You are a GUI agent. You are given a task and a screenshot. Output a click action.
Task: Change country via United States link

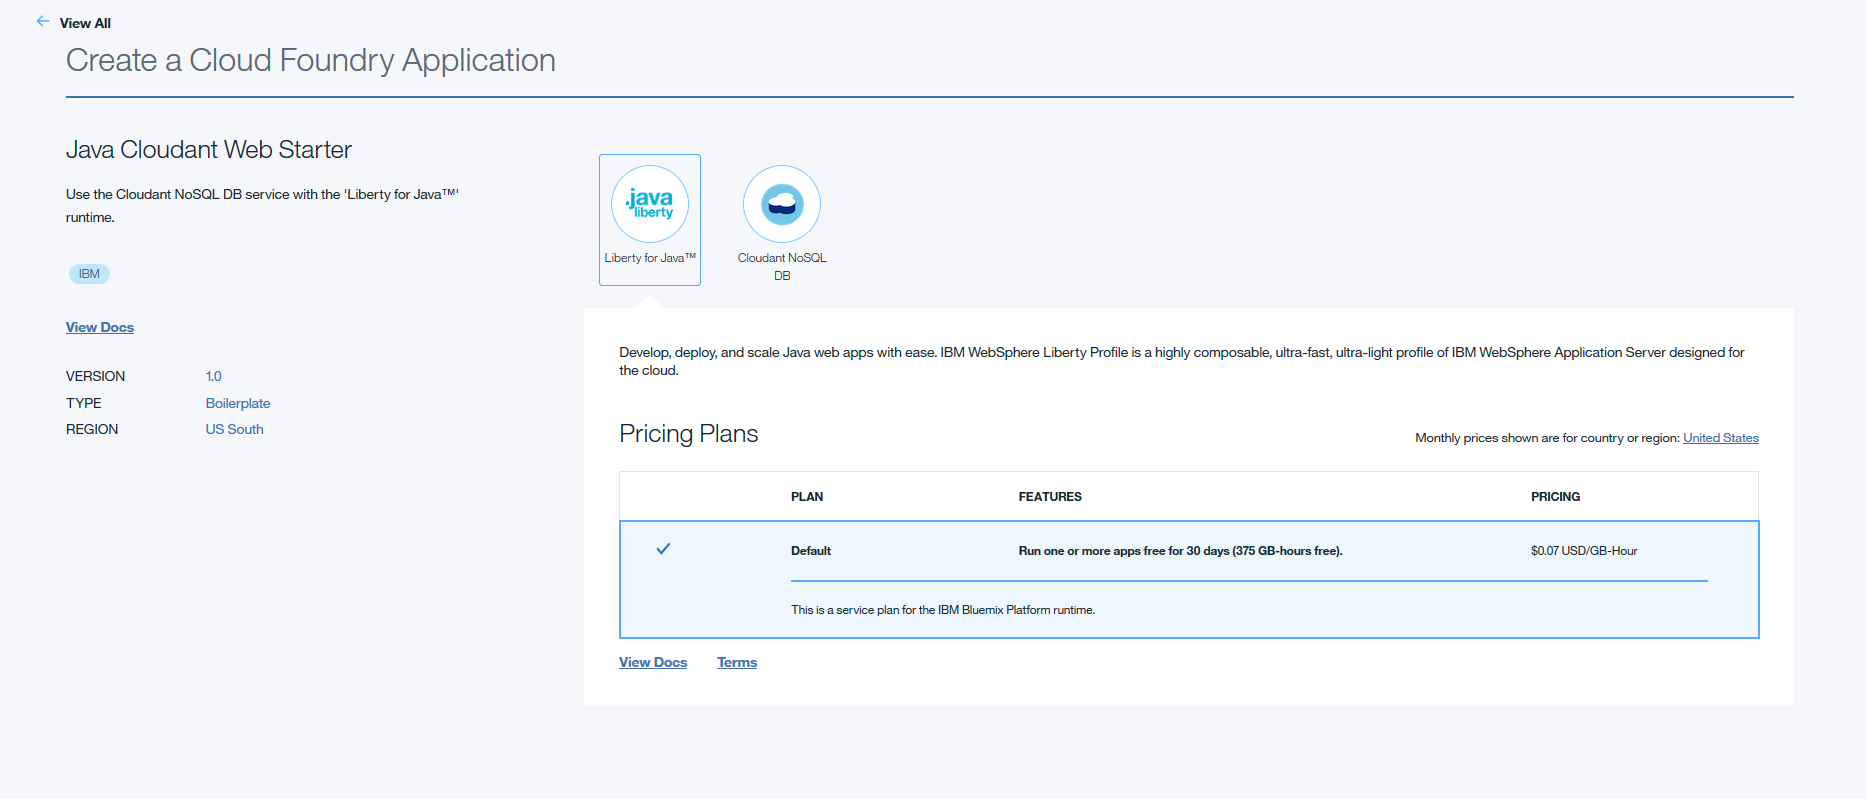pos(1721,438)
